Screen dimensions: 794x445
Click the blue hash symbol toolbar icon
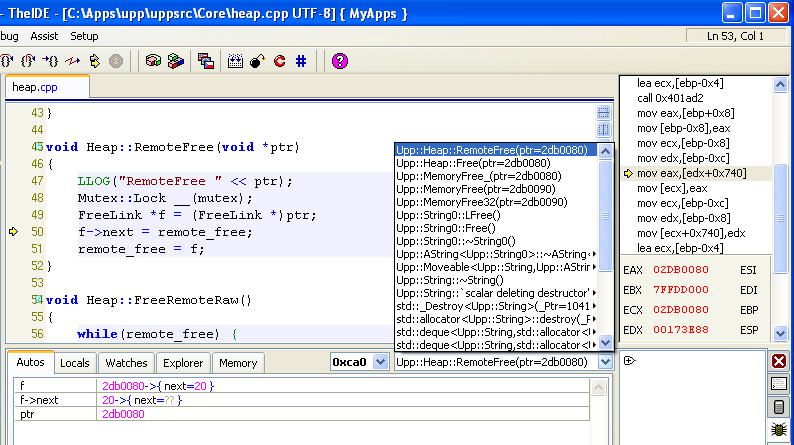pos(301,61)
